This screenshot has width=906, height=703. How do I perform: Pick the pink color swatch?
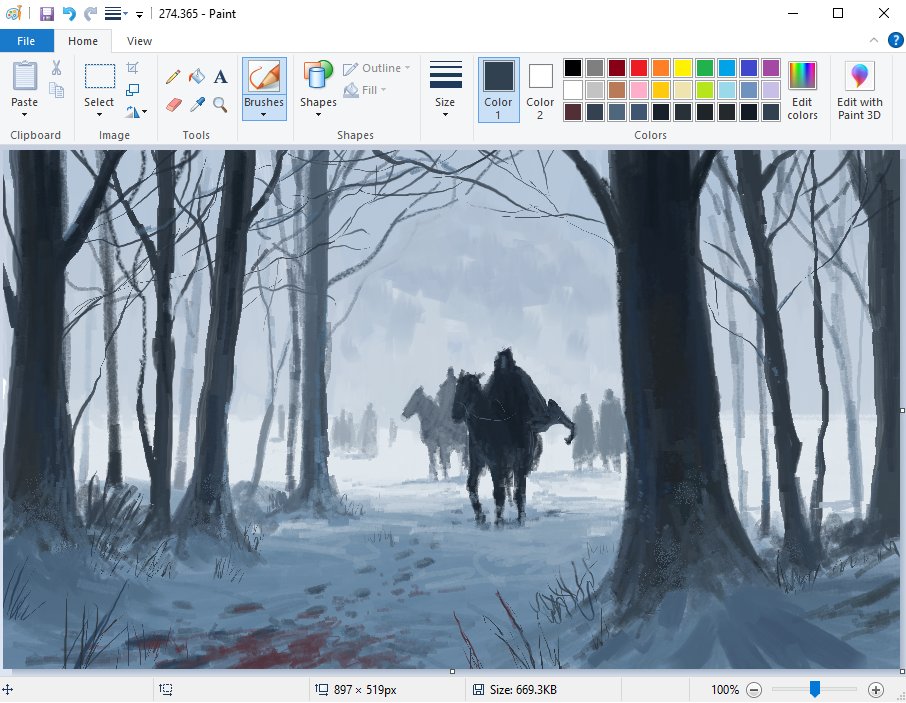click(x=638, y=90)
